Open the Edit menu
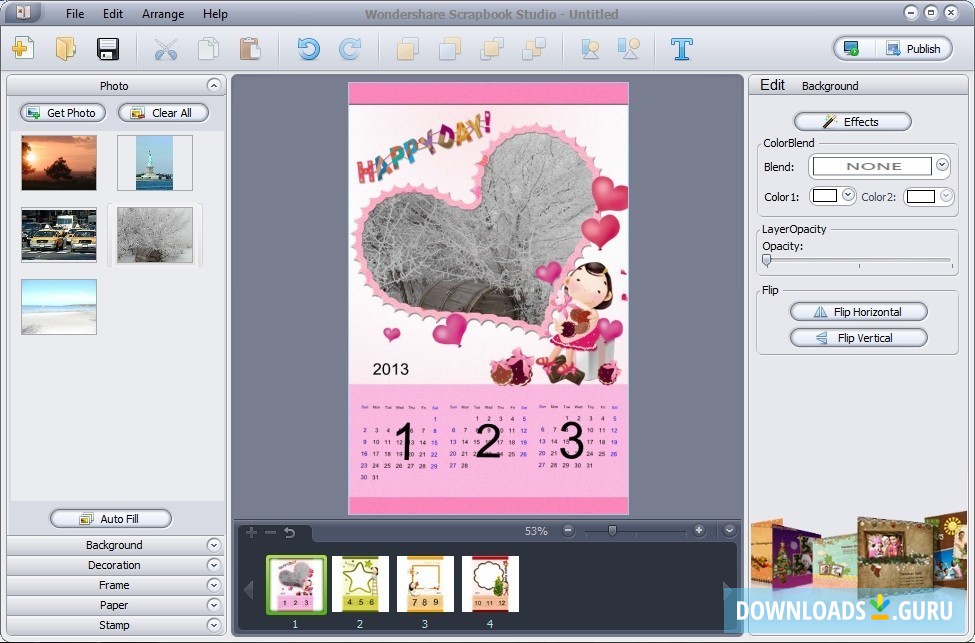The width and height of the screenshot is (975, 643). tap(113, 14)
